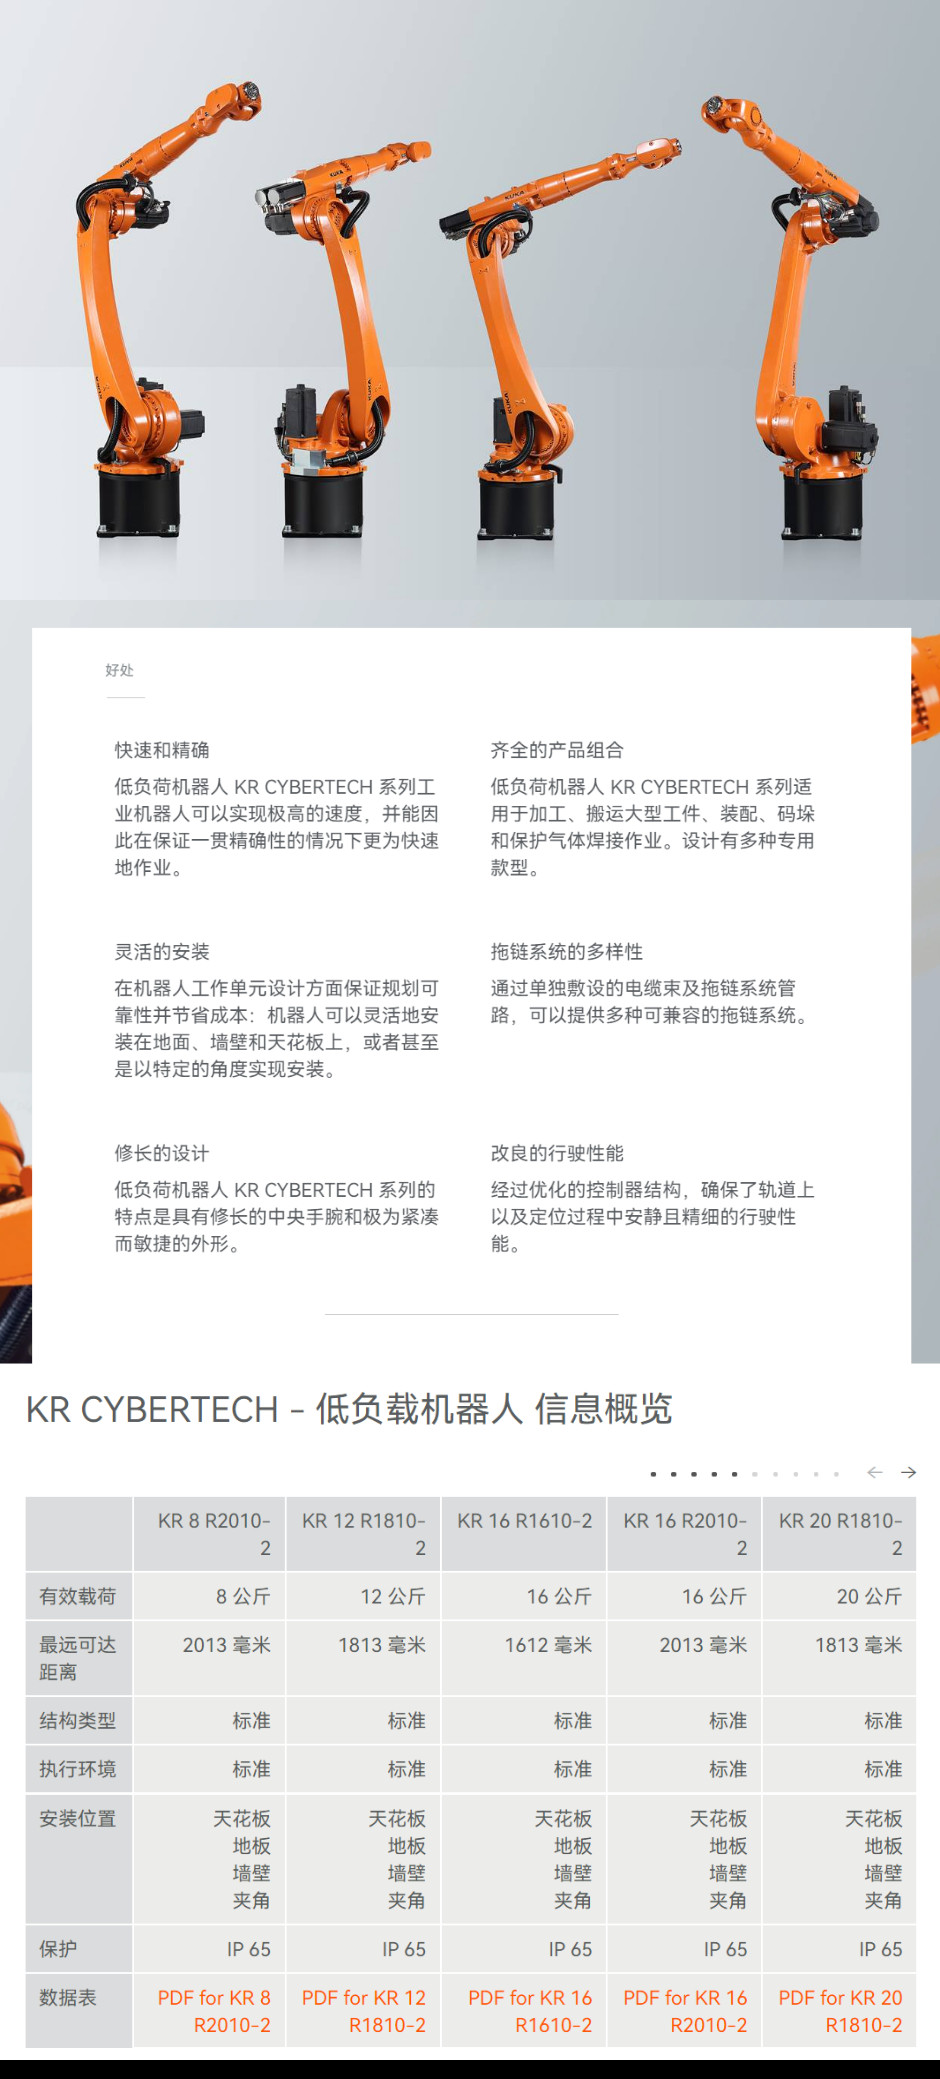The width and height of the screenshot is (940, 2079).
Task: Open PDF for KR 16 R2010-2
Action: 685,2011
